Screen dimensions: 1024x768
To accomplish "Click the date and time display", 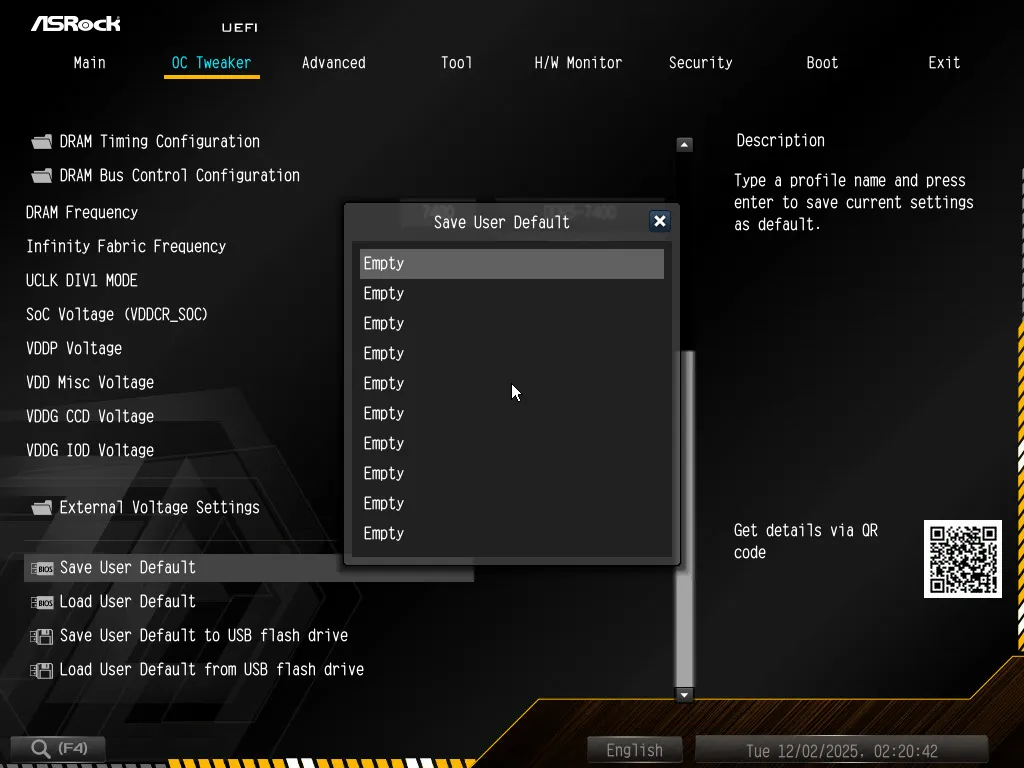I will pos(840,750).
